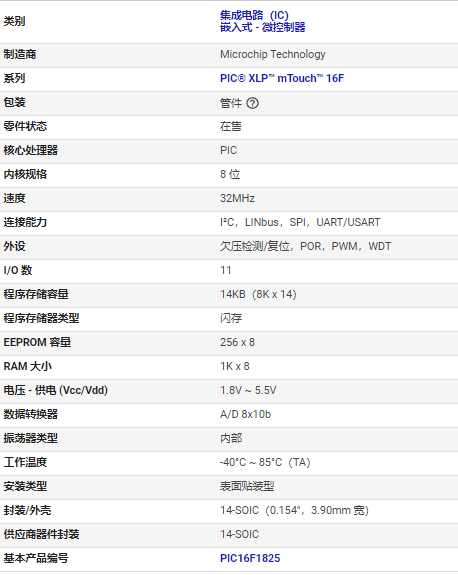
Task: Select the A/D 8x10b converter value
Action: pos(245,414)
